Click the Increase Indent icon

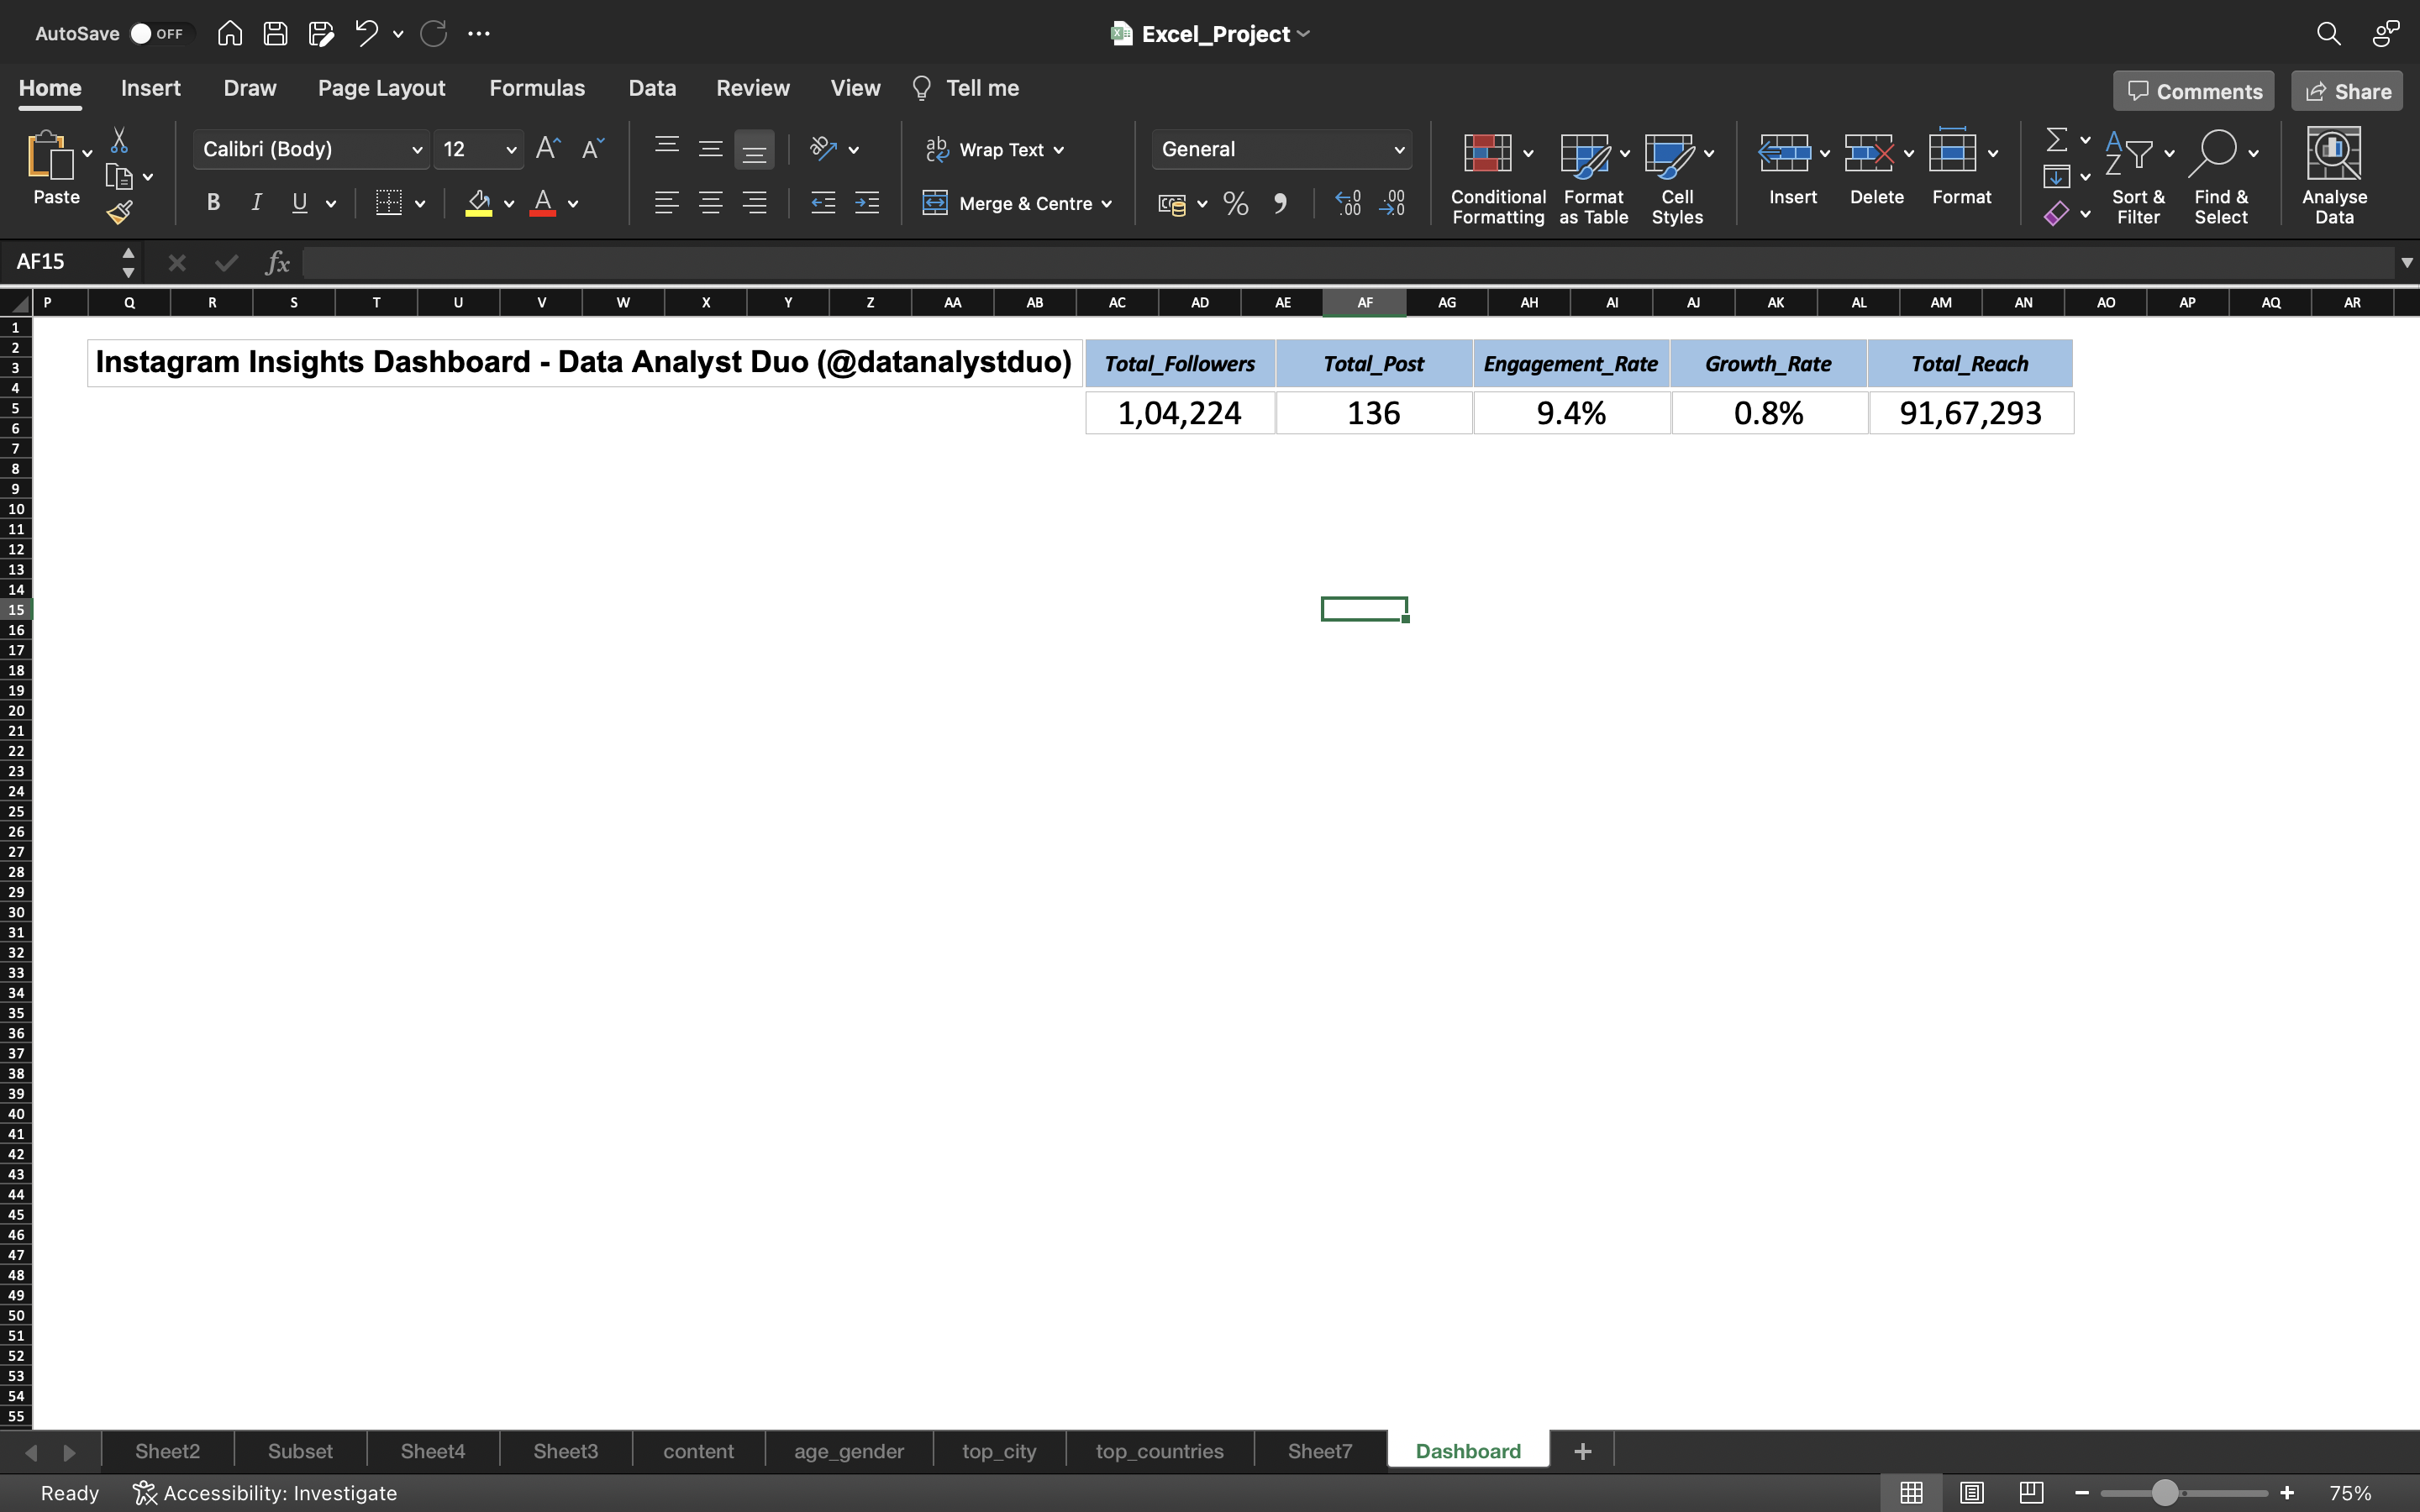pos(867,203)
